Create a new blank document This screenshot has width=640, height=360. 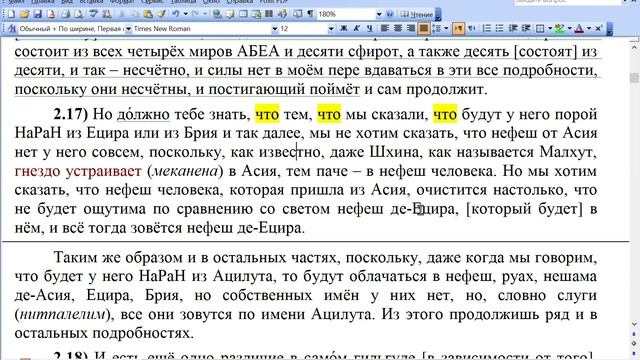[x=11, y=14]
